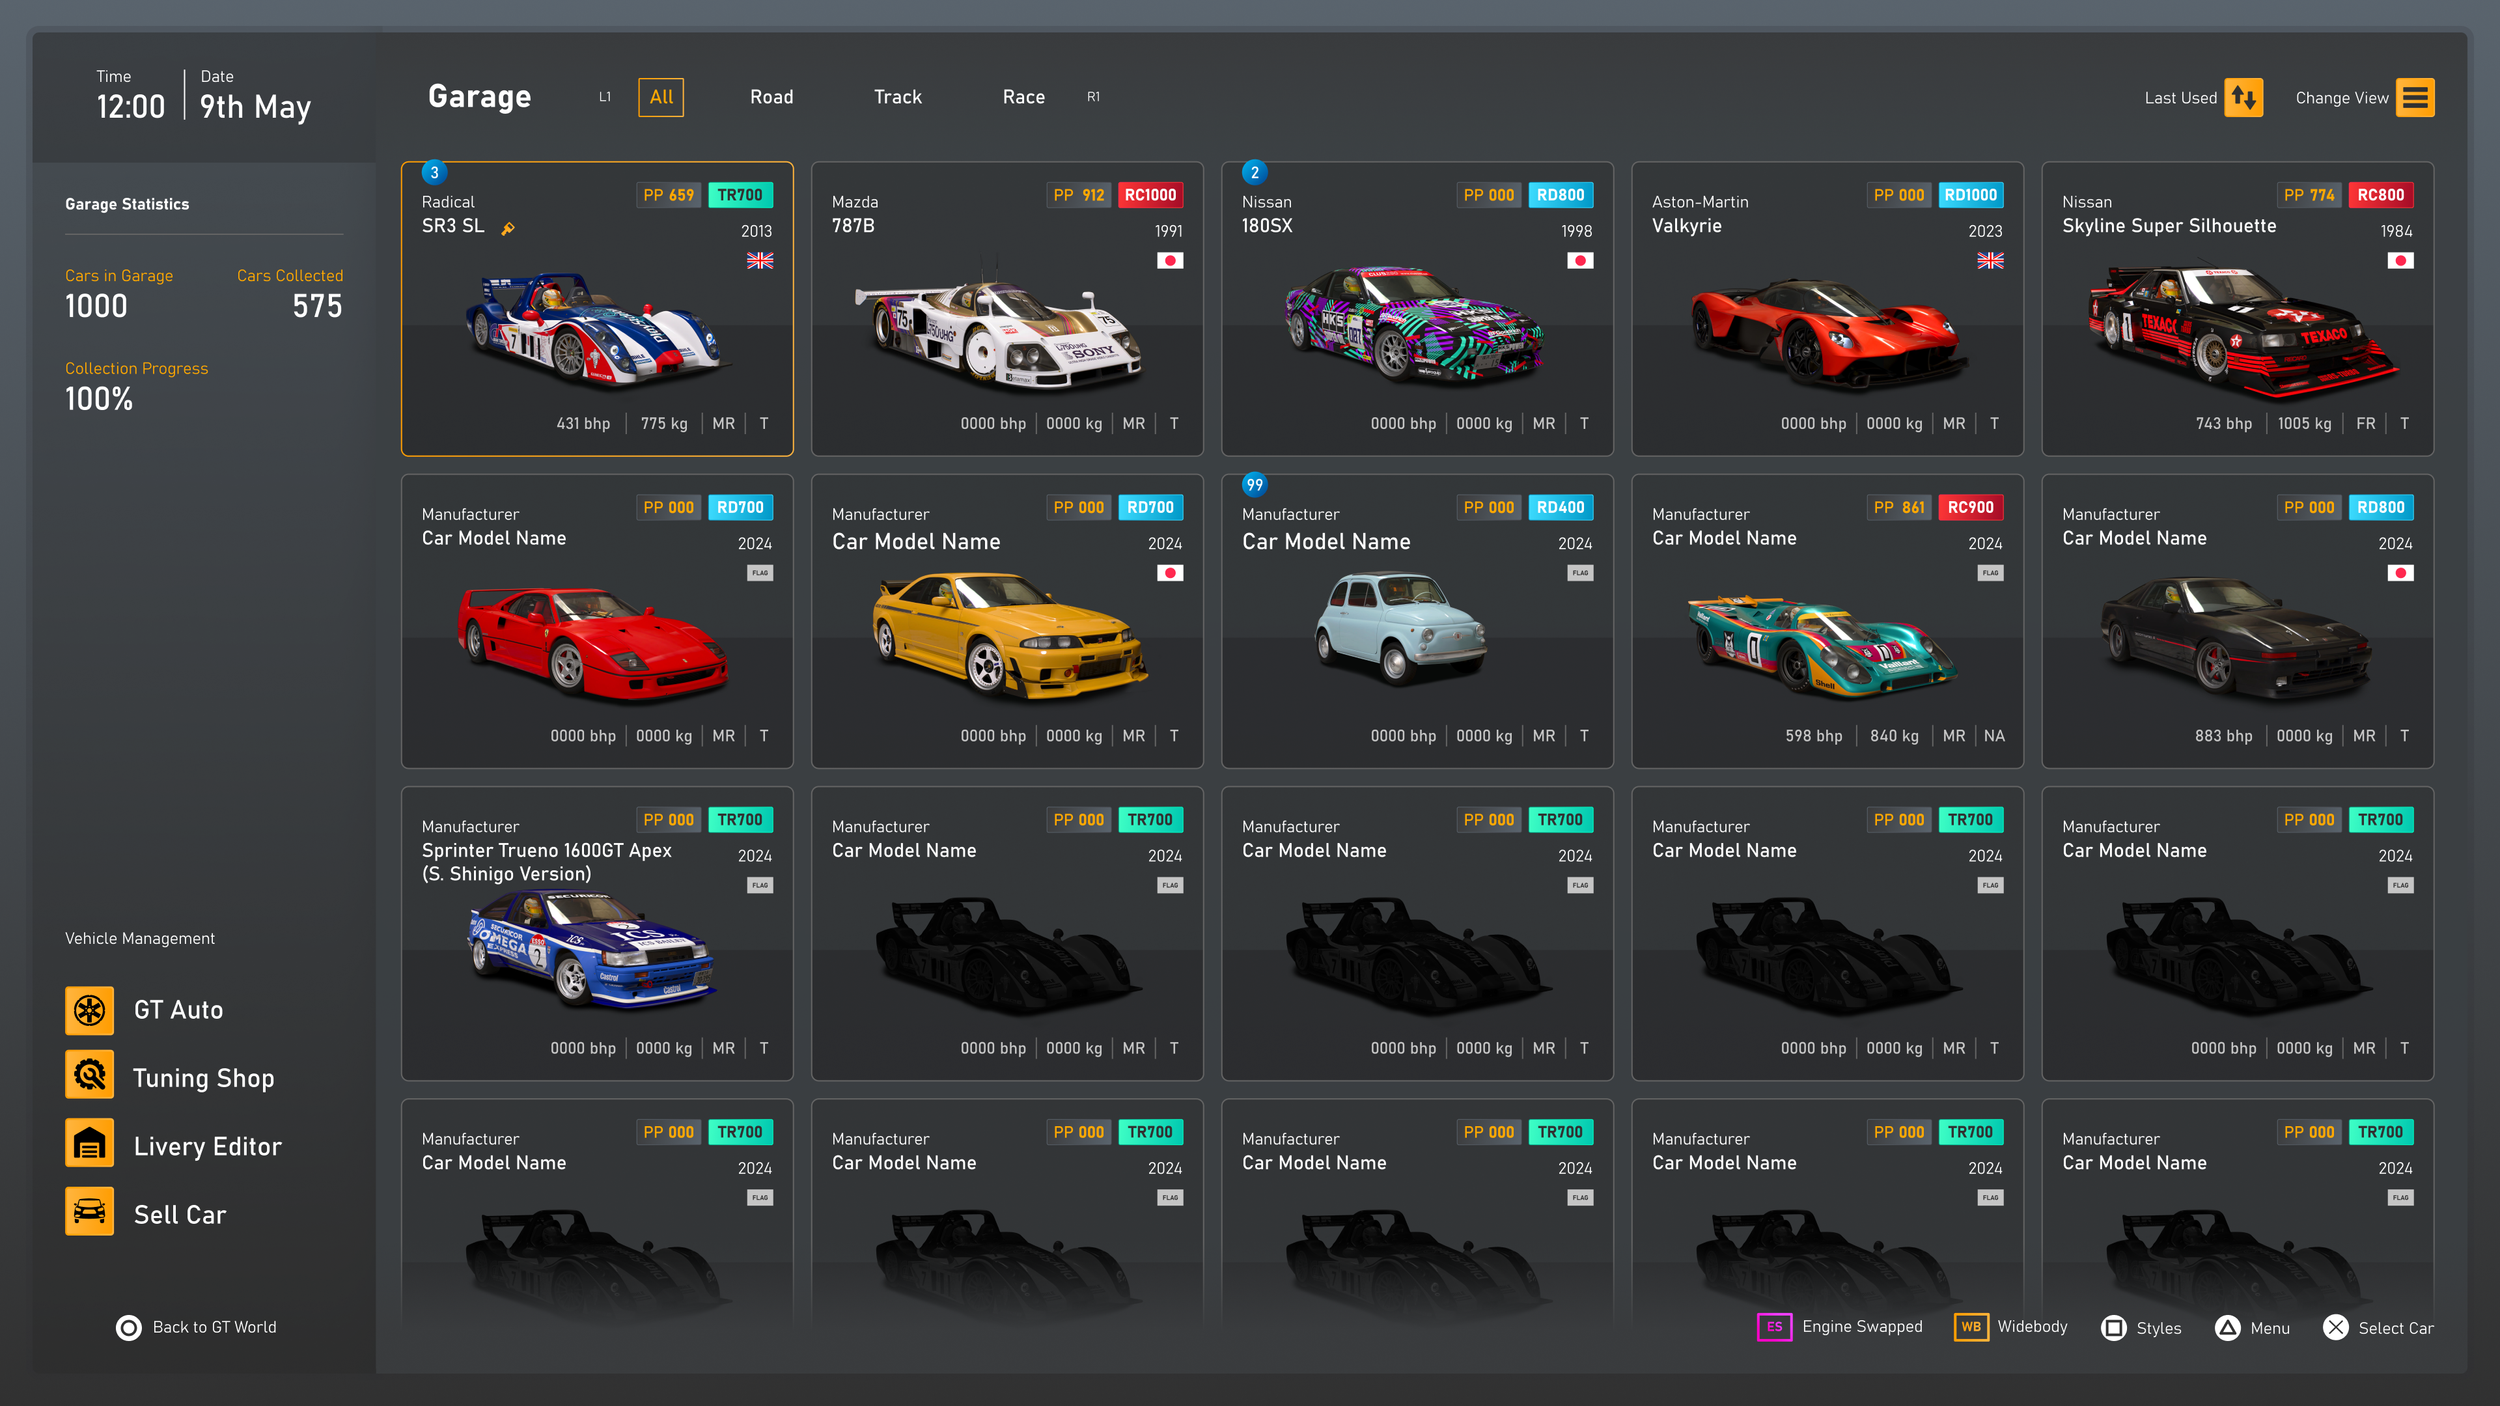Toggle Last Used sort order arrows
The image size is (2500, 1406).
tap(2243, 98)
